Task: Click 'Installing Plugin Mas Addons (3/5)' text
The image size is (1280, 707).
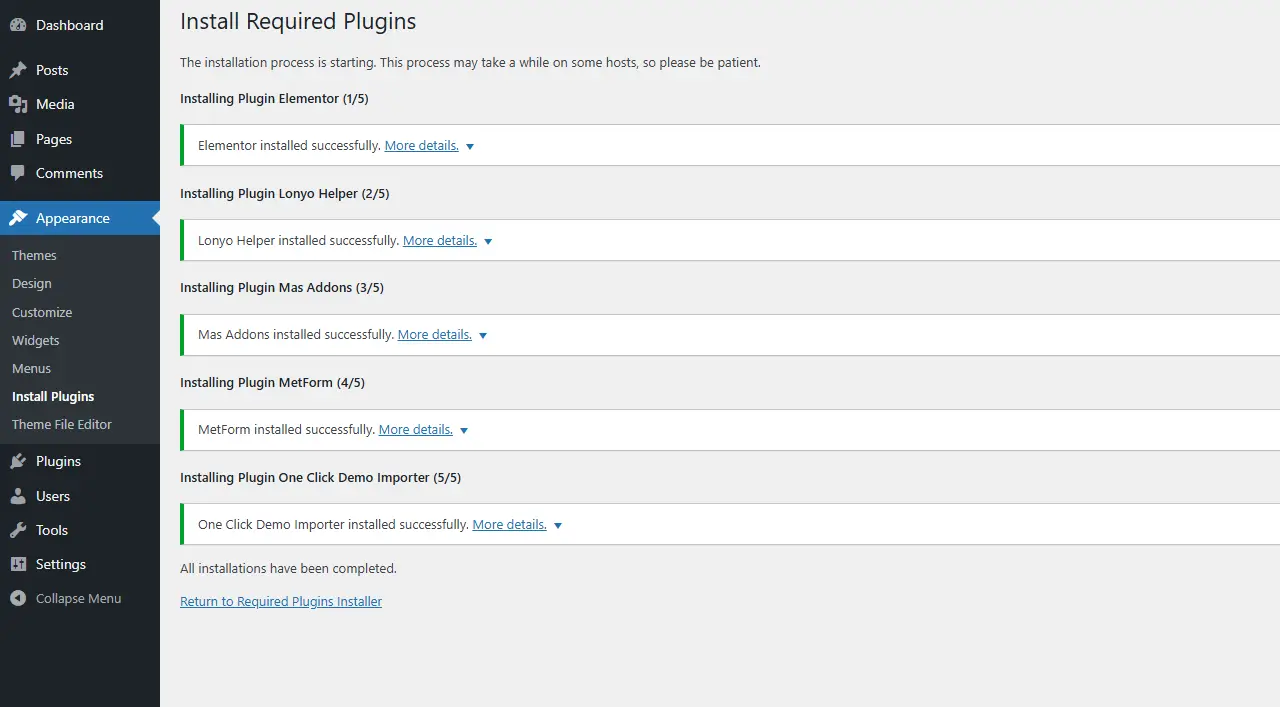Action: pos(282,287)
